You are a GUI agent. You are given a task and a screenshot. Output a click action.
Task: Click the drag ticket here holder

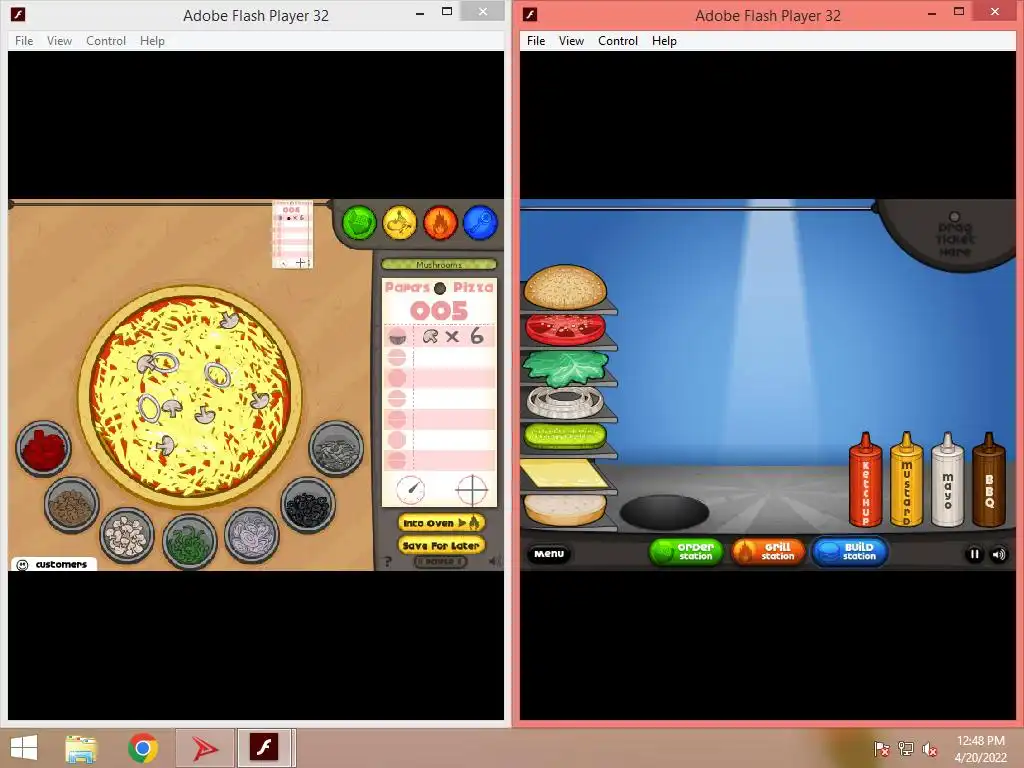[953, 235]
